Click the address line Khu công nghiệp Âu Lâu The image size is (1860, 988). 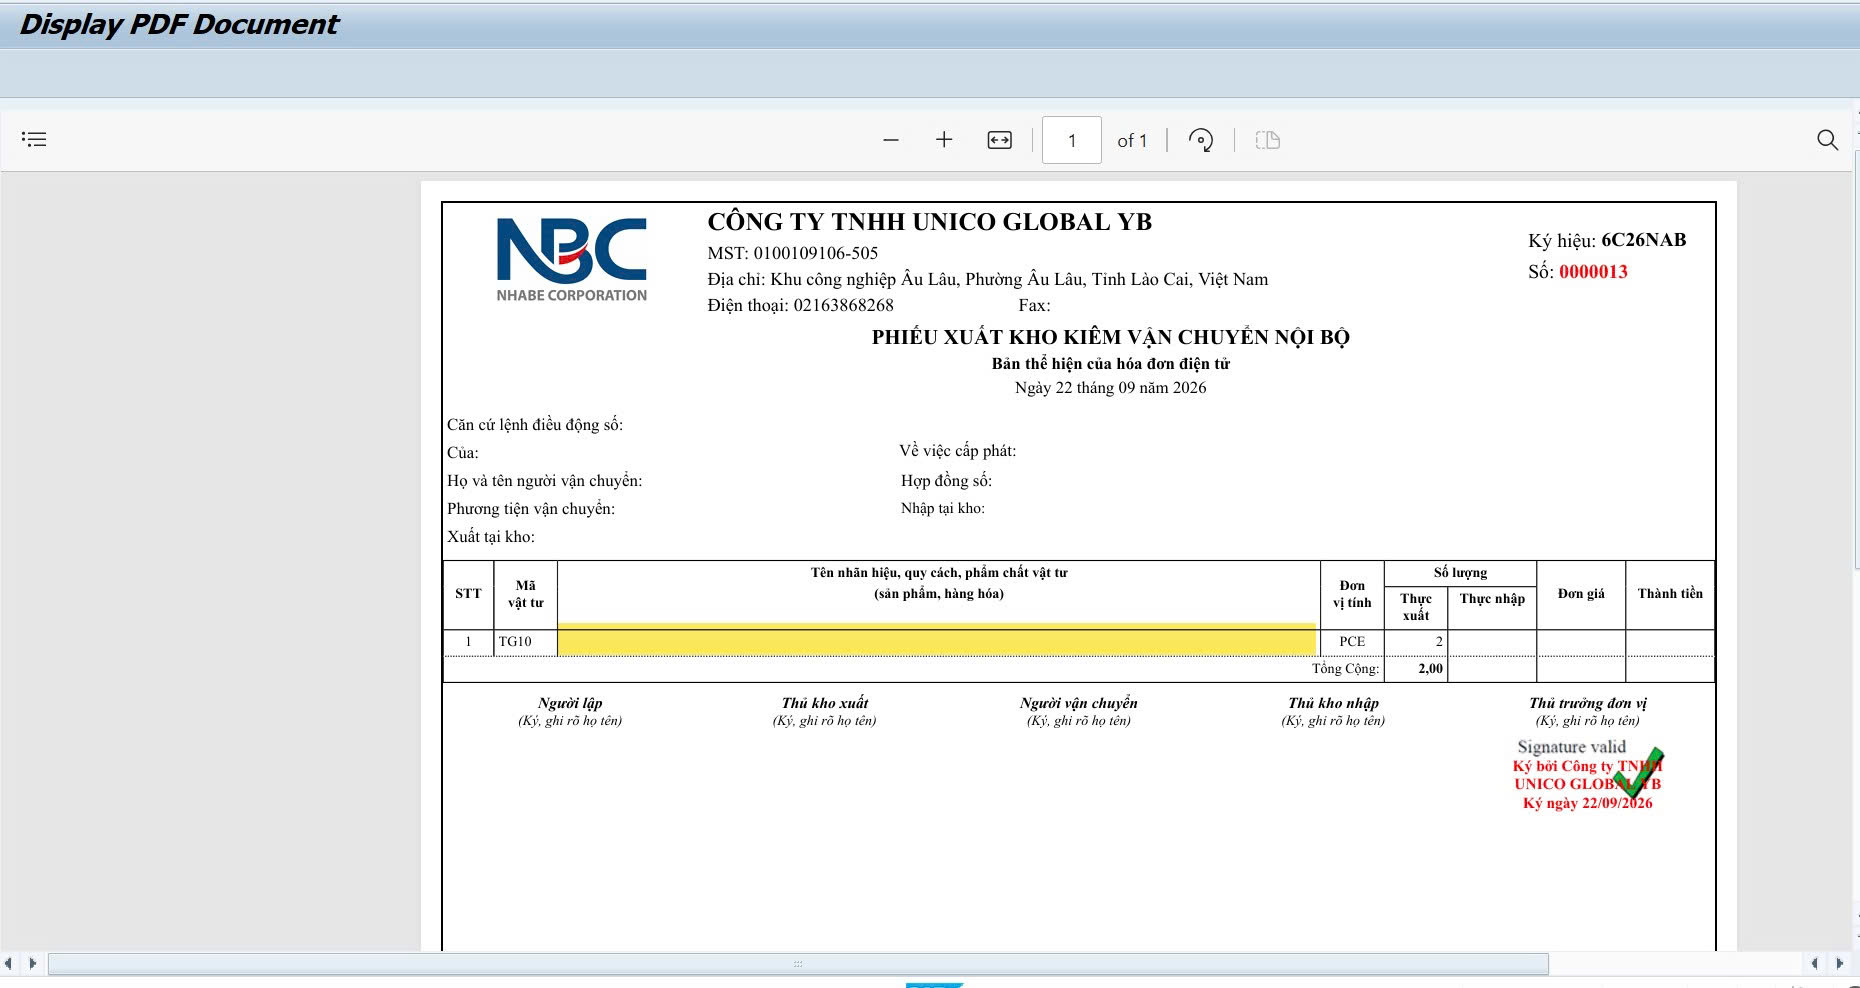(988, 279)
